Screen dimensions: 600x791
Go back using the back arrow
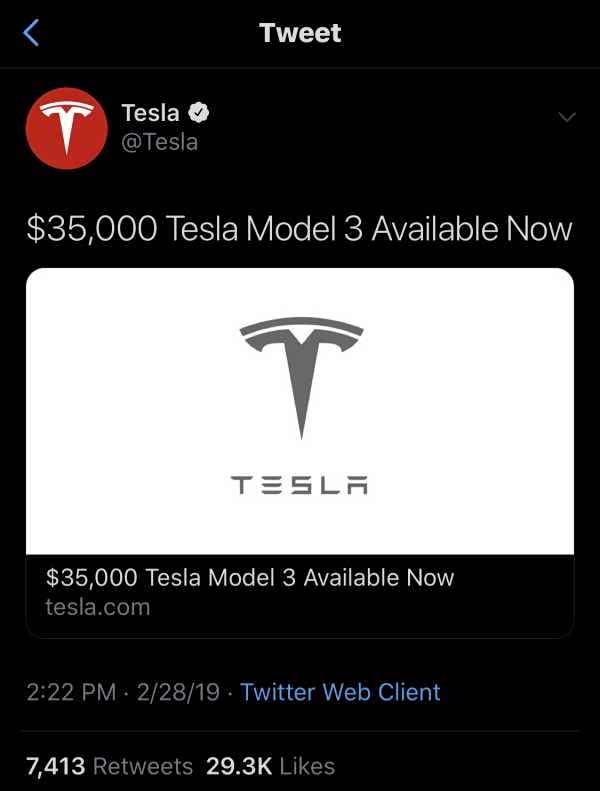coord(32,33)
